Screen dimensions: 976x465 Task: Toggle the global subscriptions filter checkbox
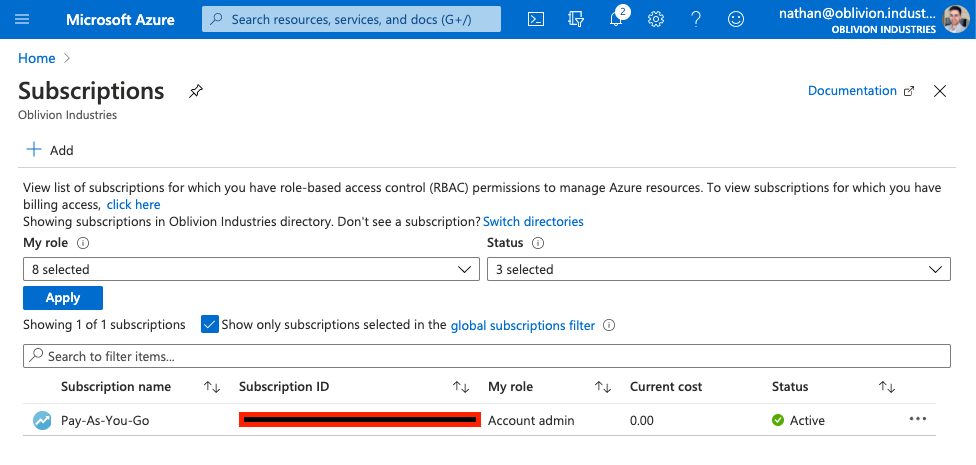tap(210, 324)
